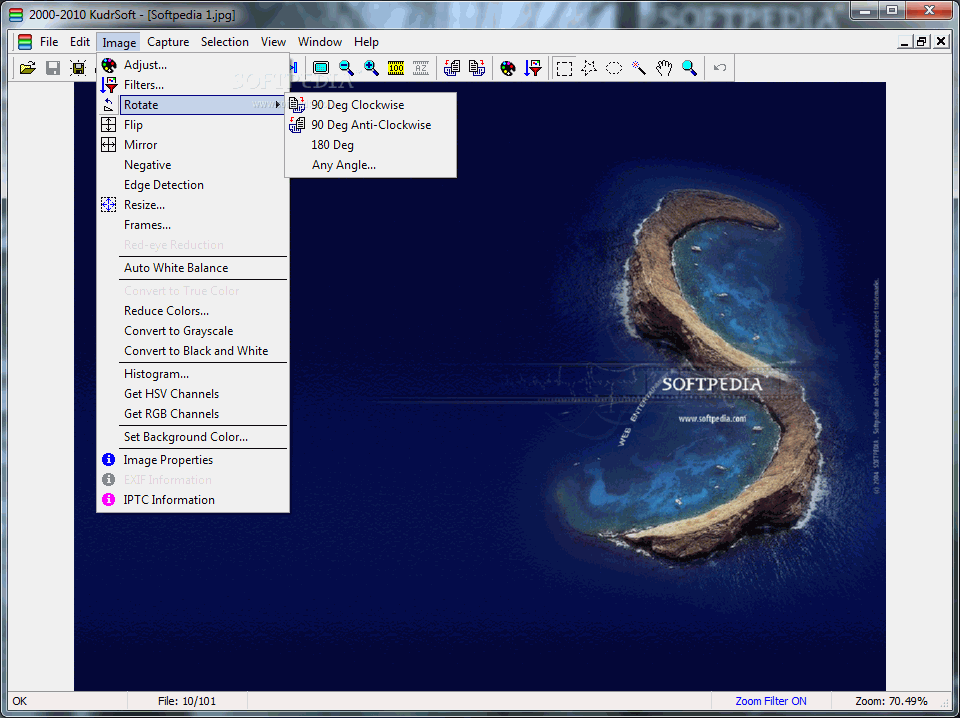The image size is (960, 718).
Task: Open the View menu
Action: pos(273,42)
